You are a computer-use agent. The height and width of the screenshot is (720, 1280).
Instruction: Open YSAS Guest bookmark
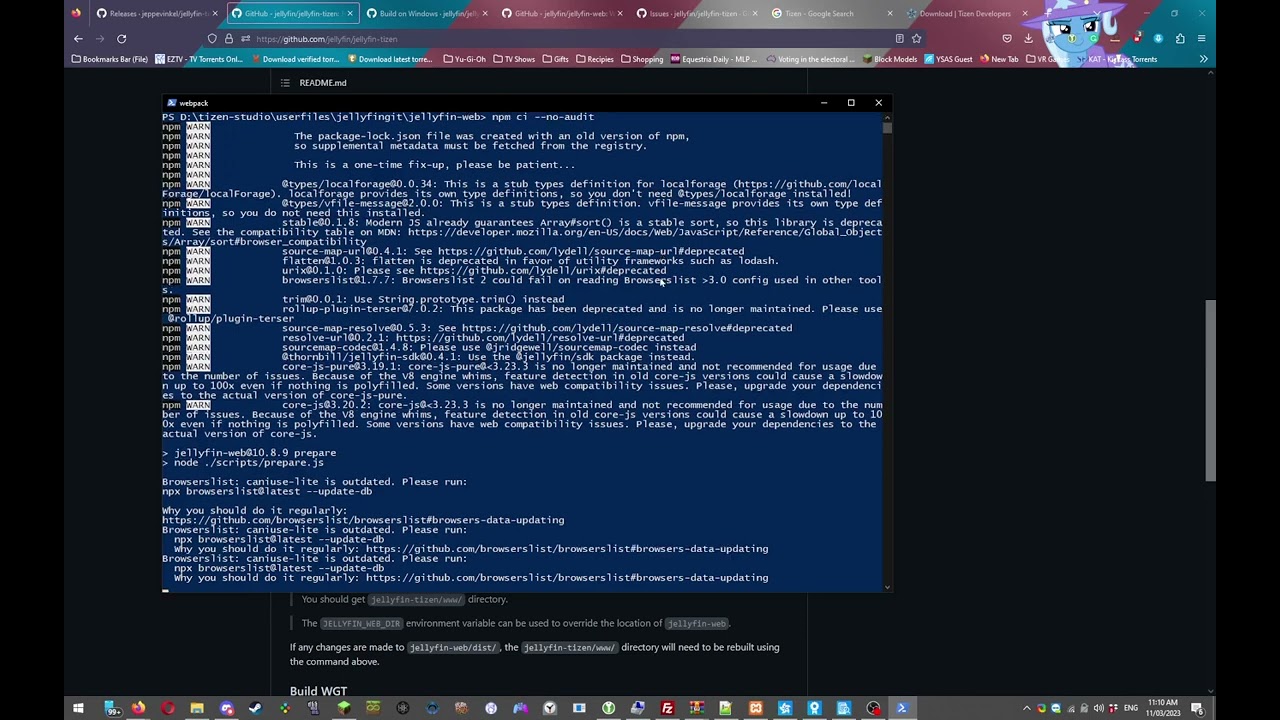click(948, 59)
